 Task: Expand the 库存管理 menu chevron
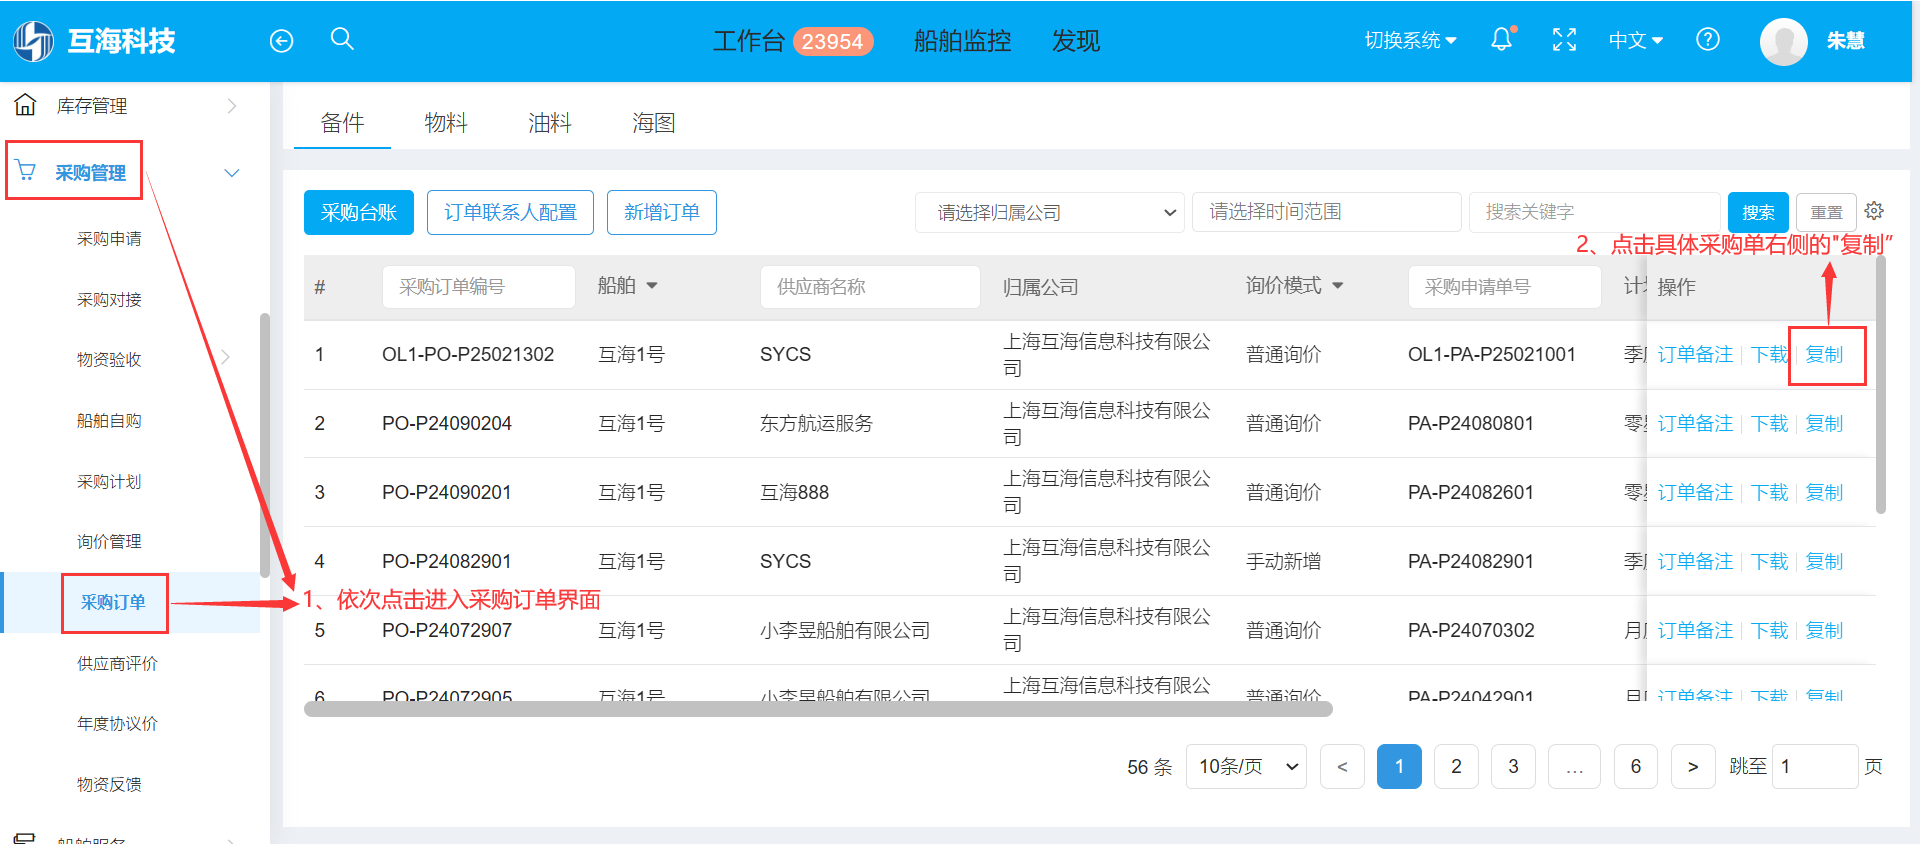232,105
